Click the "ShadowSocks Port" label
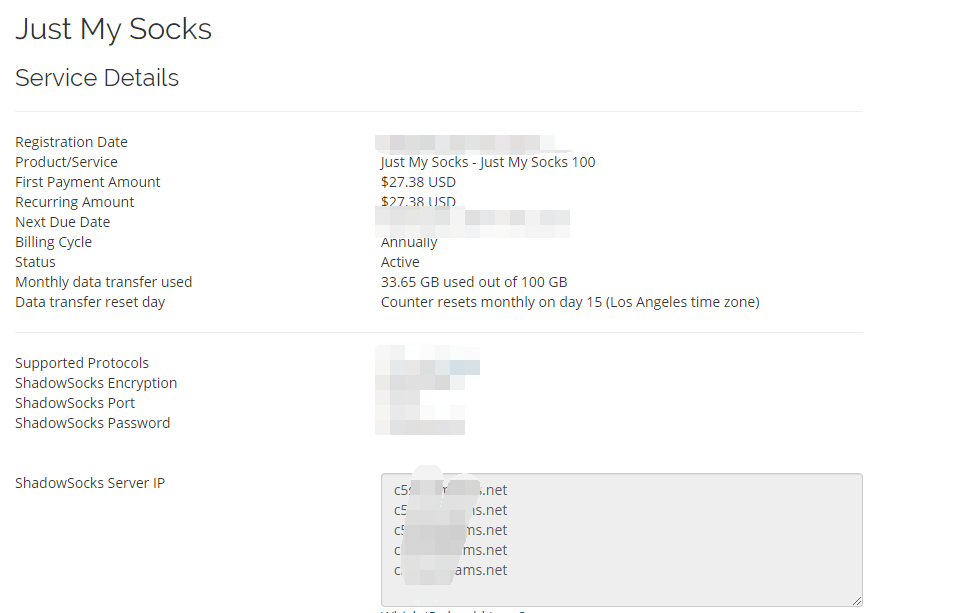Viewport: 963px width, 613px height. coord(75,403)
